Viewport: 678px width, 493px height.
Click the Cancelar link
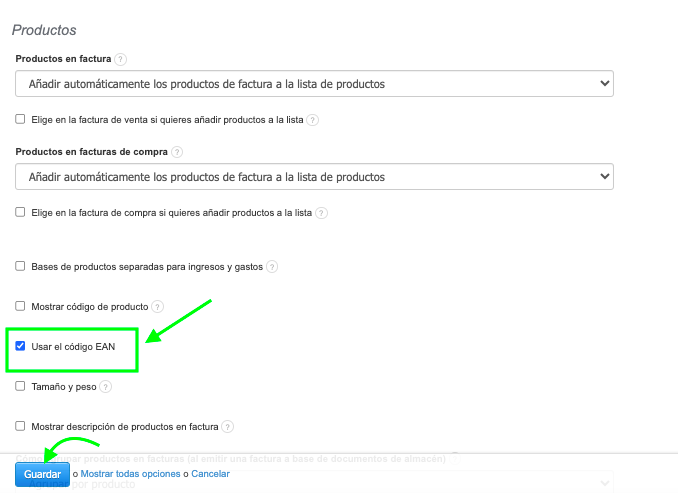coord(210,474)
